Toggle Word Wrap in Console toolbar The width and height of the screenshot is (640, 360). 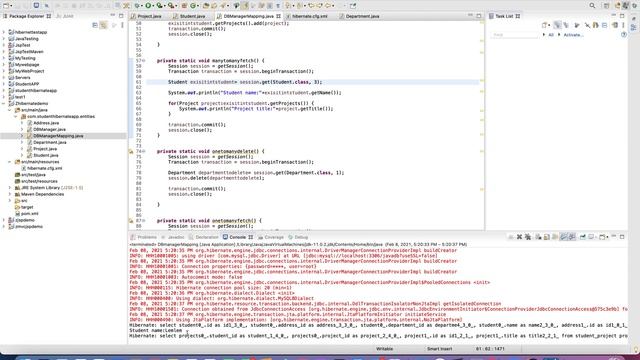(556, 237)
